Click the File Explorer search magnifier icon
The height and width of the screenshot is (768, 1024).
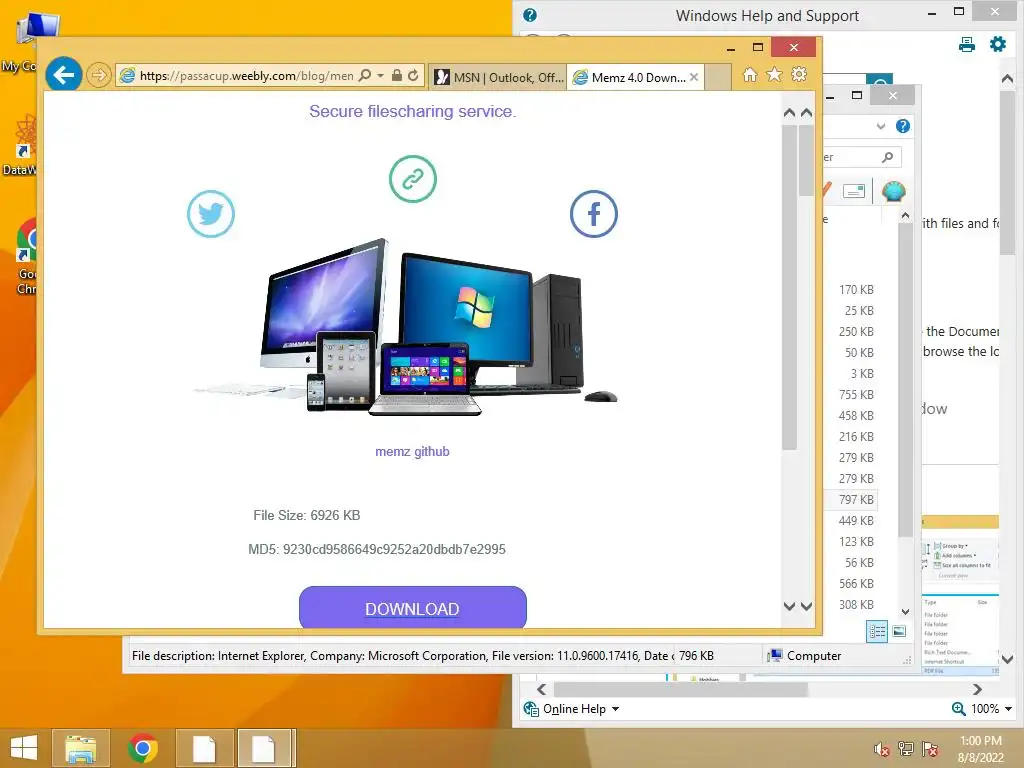click(888, 157)
